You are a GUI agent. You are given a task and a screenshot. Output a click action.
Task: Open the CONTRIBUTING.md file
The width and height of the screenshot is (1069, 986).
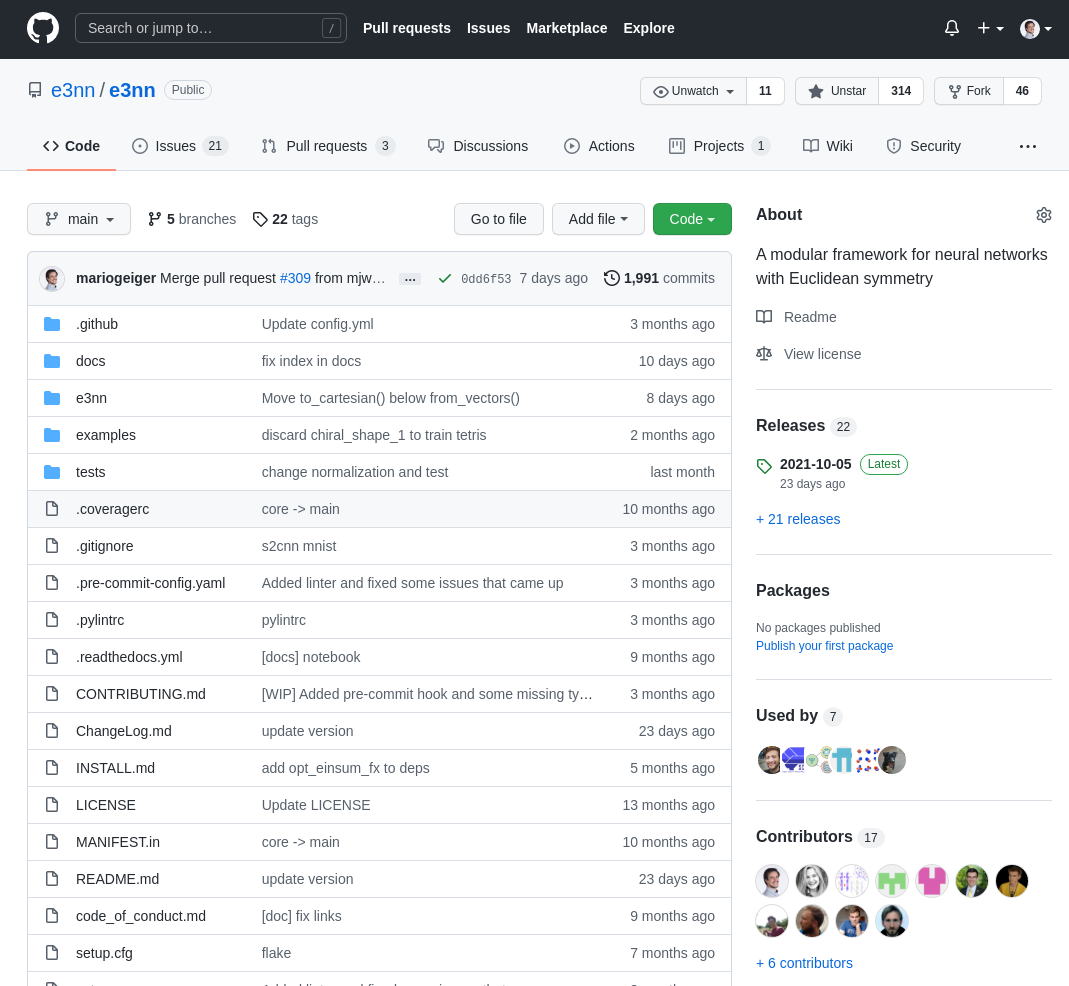[x=141, y=694]
